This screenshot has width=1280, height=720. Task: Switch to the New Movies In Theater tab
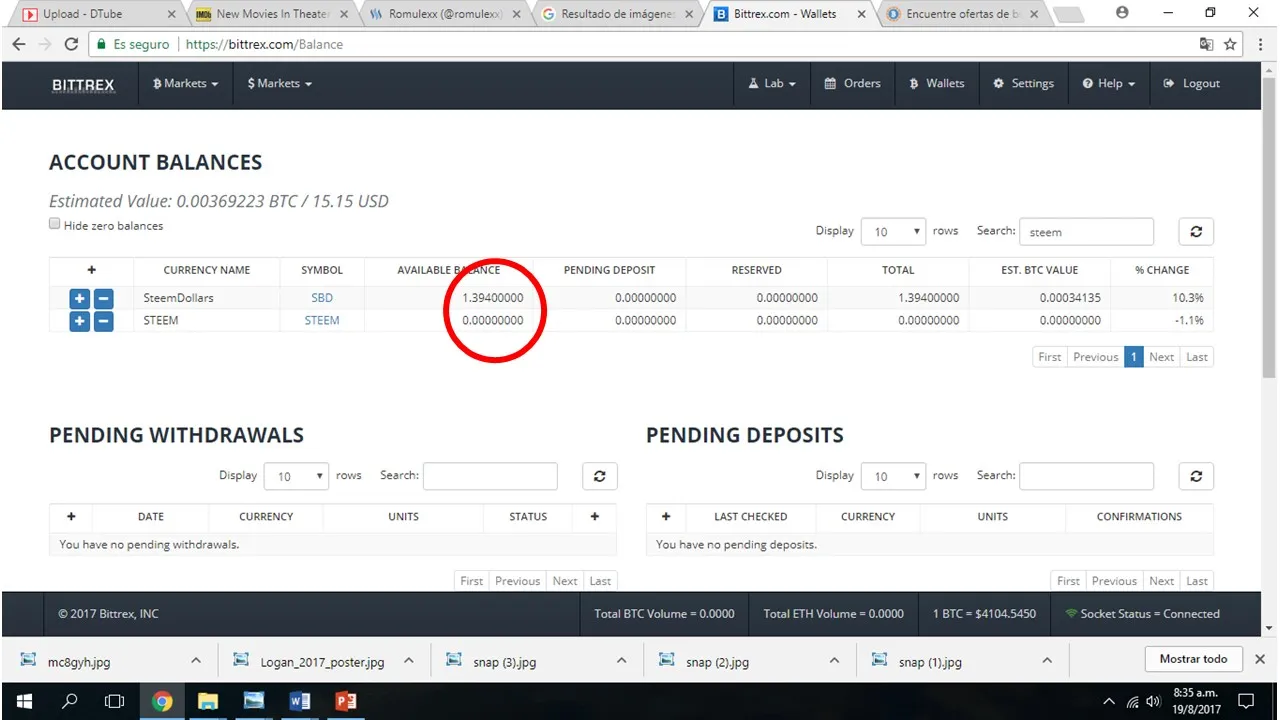click(x=270, y=14)
